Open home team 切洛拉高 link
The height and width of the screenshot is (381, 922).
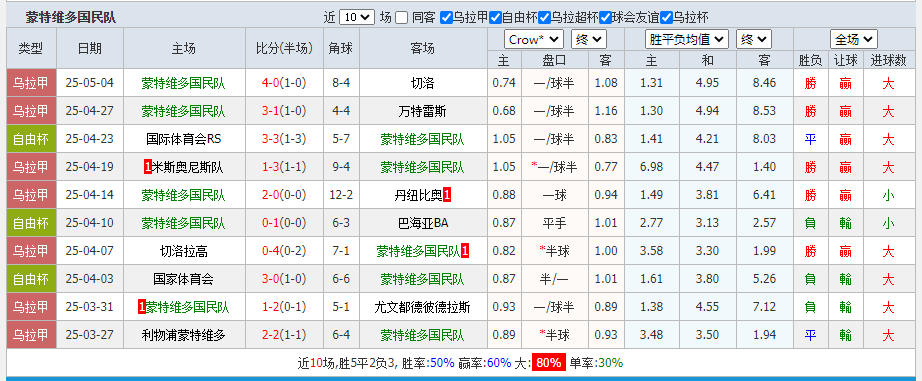point(183,251)
